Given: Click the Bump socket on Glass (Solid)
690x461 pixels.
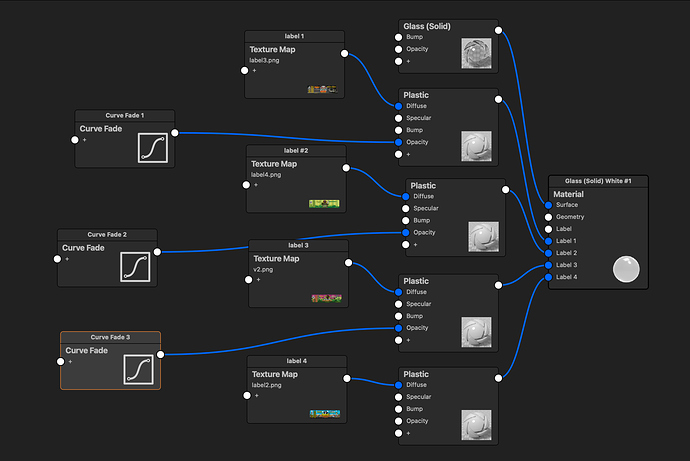Looking at the screenshot, I should 399,37.
